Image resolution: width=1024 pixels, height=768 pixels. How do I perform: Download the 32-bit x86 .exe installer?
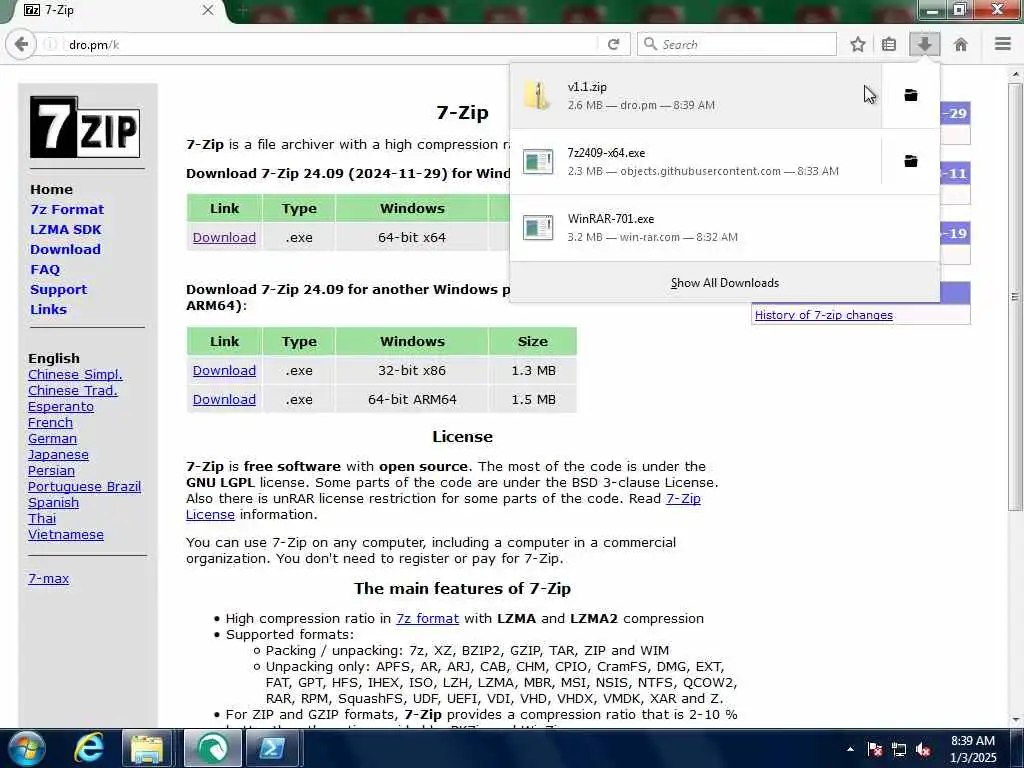(224, 371)
